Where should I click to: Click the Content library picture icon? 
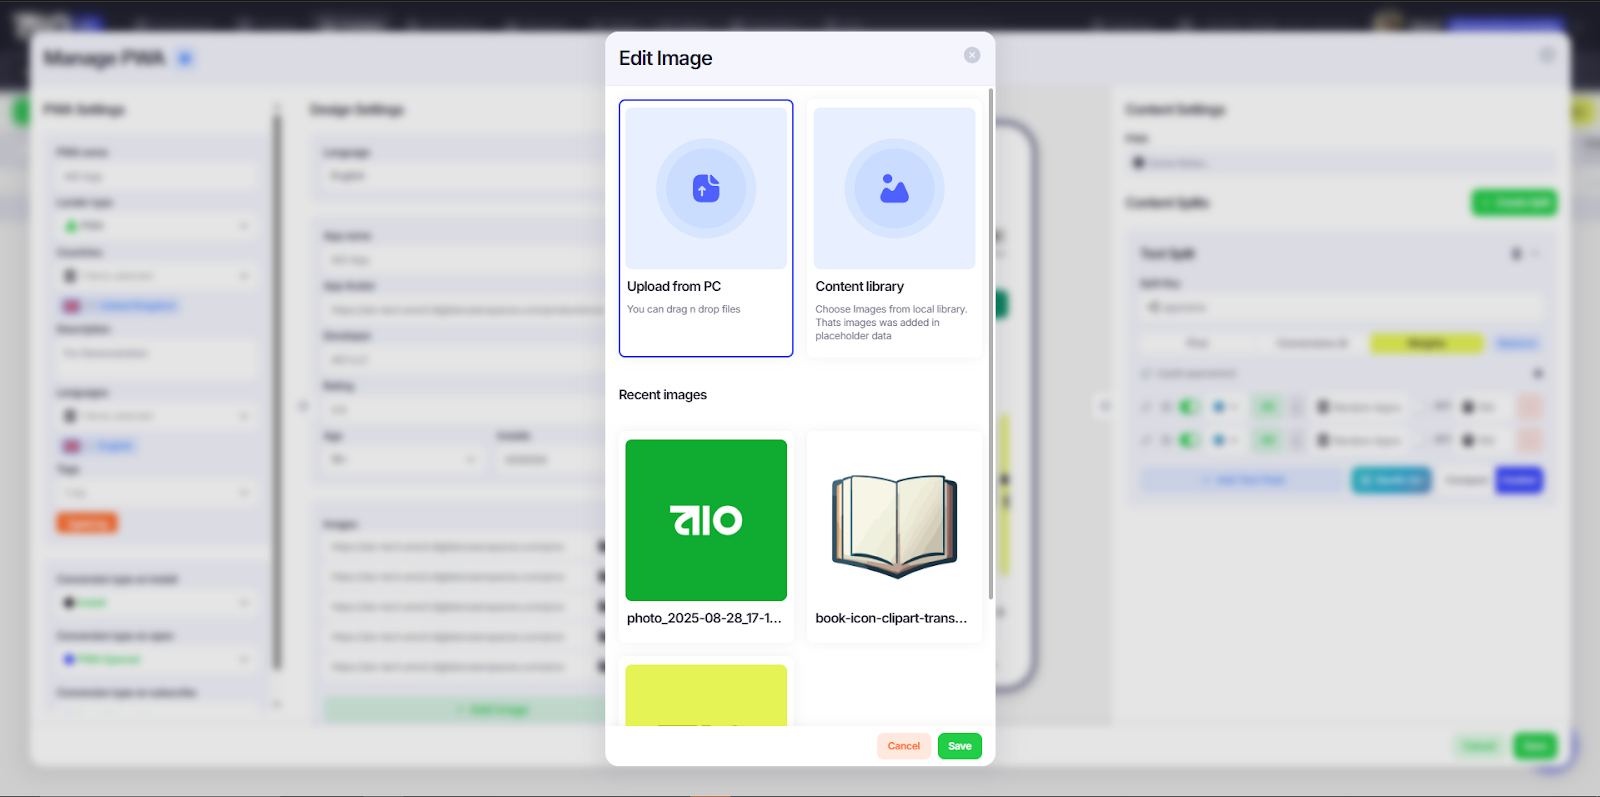894,188
